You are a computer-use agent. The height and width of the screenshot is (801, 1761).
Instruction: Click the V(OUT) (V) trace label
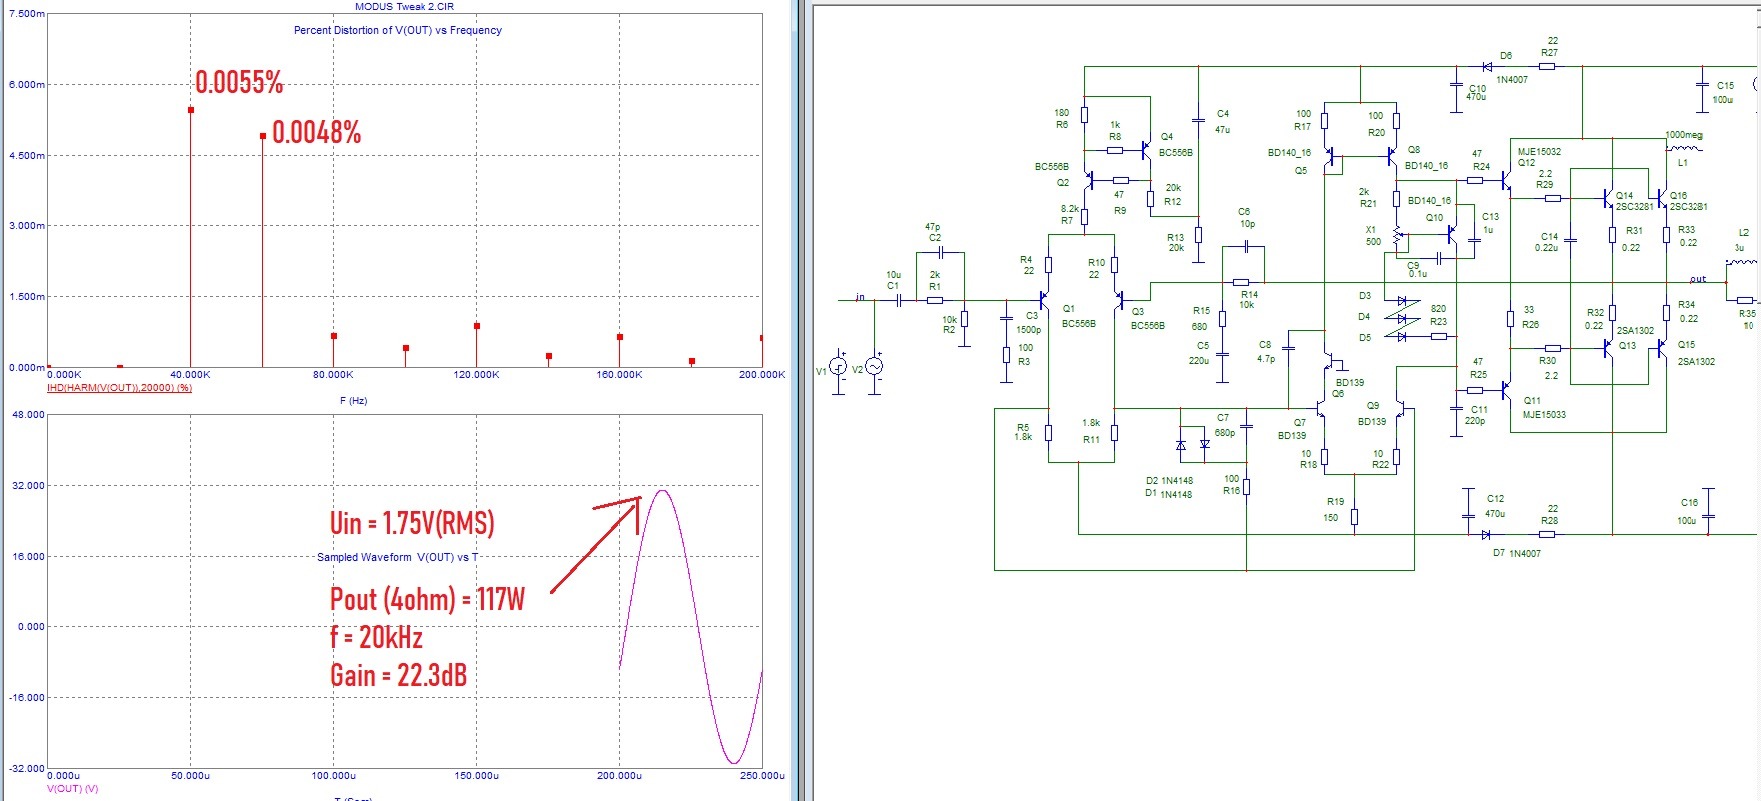point(72,789)
